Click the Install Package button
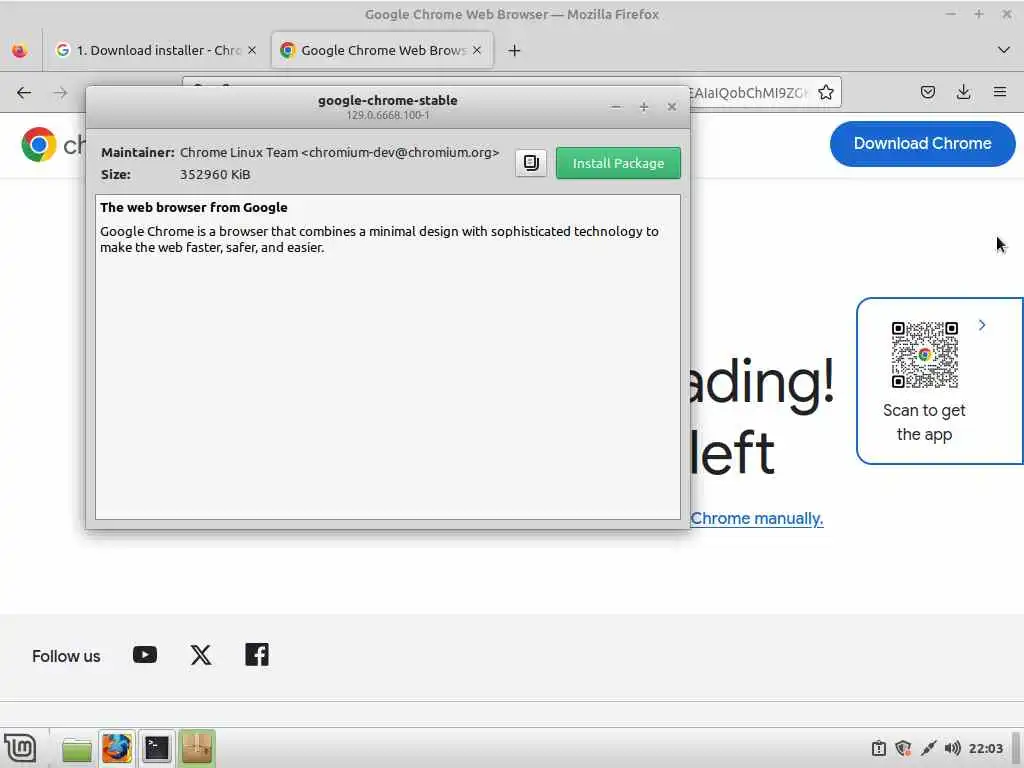The height and width of the screenshot is (768, 1024). [x=618, y=163]
